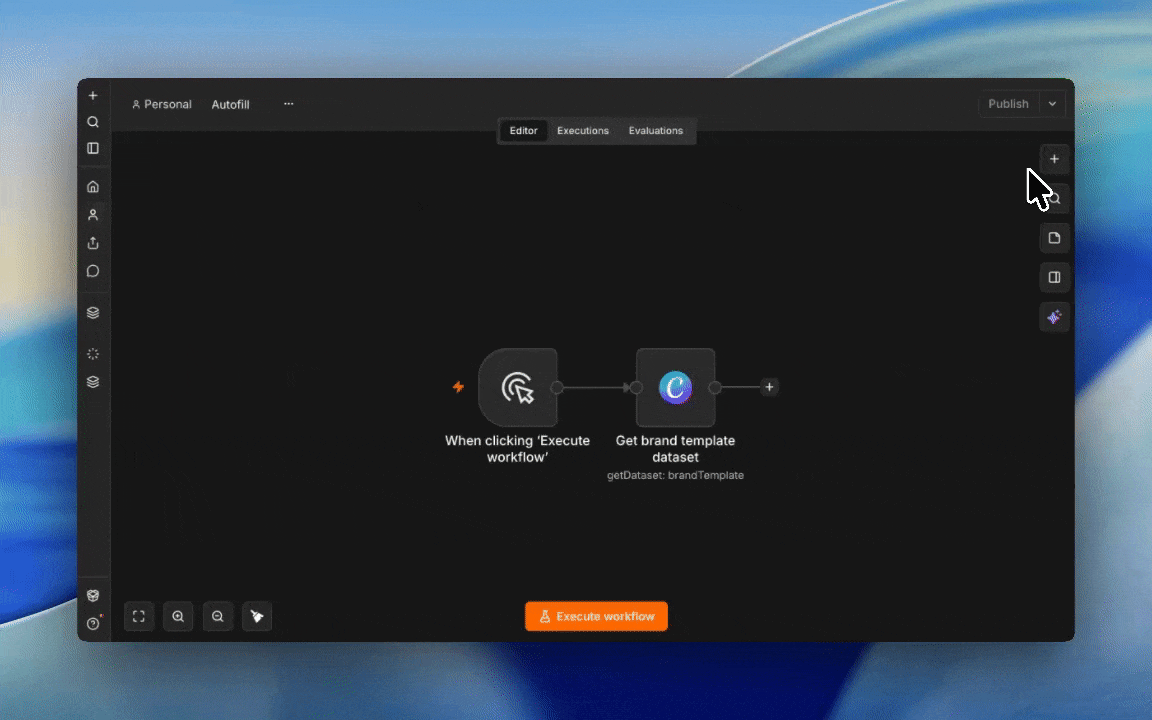This screenshot has width=1152, height=720.
Task: Click the layers icon just below dotted spinner
Action: click(93, 382)
